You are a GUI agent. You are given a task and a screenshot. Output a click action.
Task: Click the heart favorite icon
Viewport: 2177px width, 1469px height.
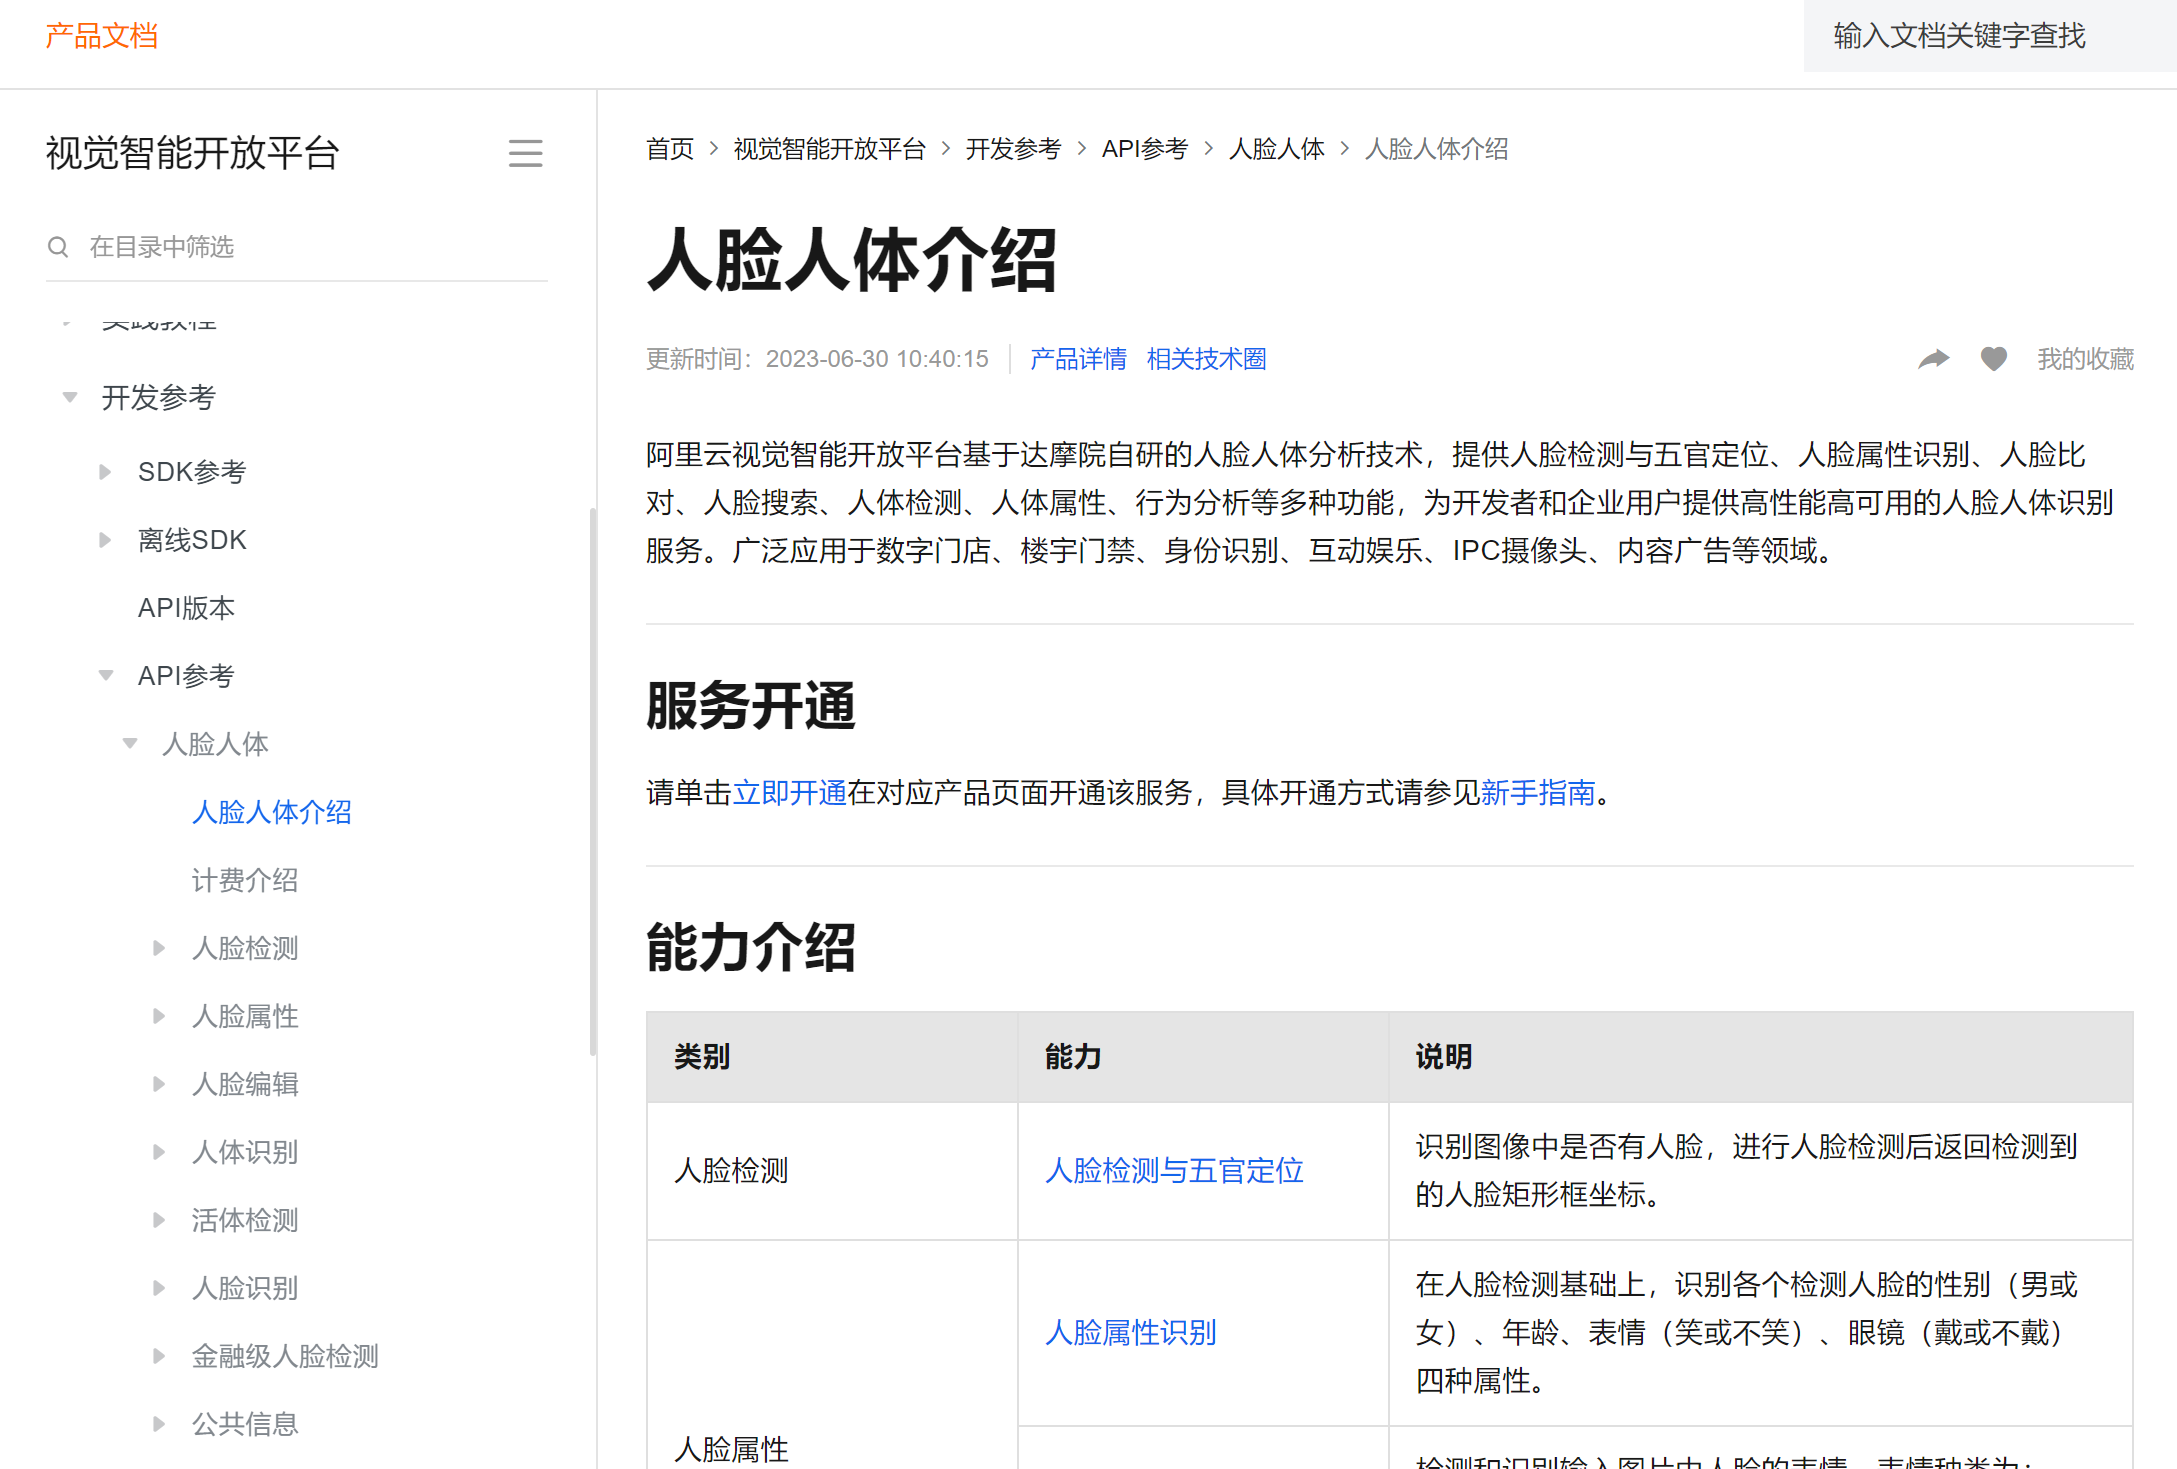coord(1994,359)
